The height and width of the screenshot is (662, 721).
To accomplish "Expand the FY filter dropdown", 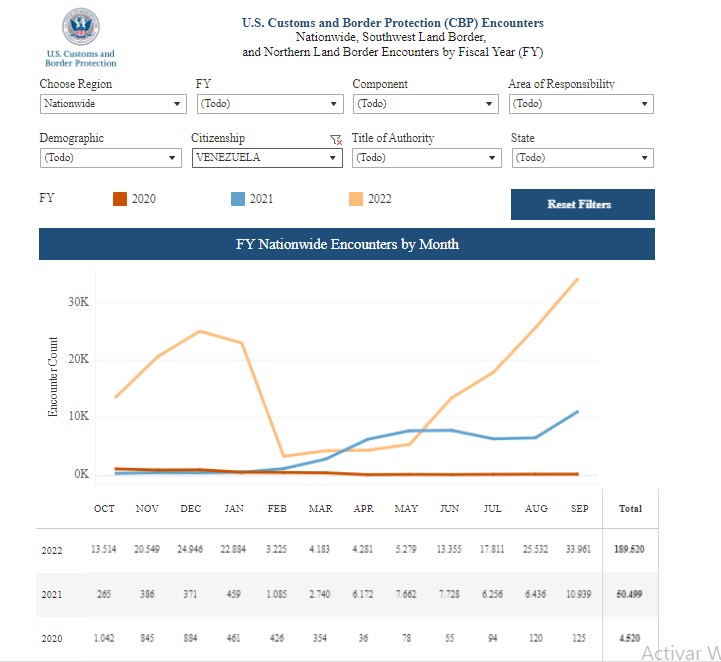I will (x=270, y=104).
